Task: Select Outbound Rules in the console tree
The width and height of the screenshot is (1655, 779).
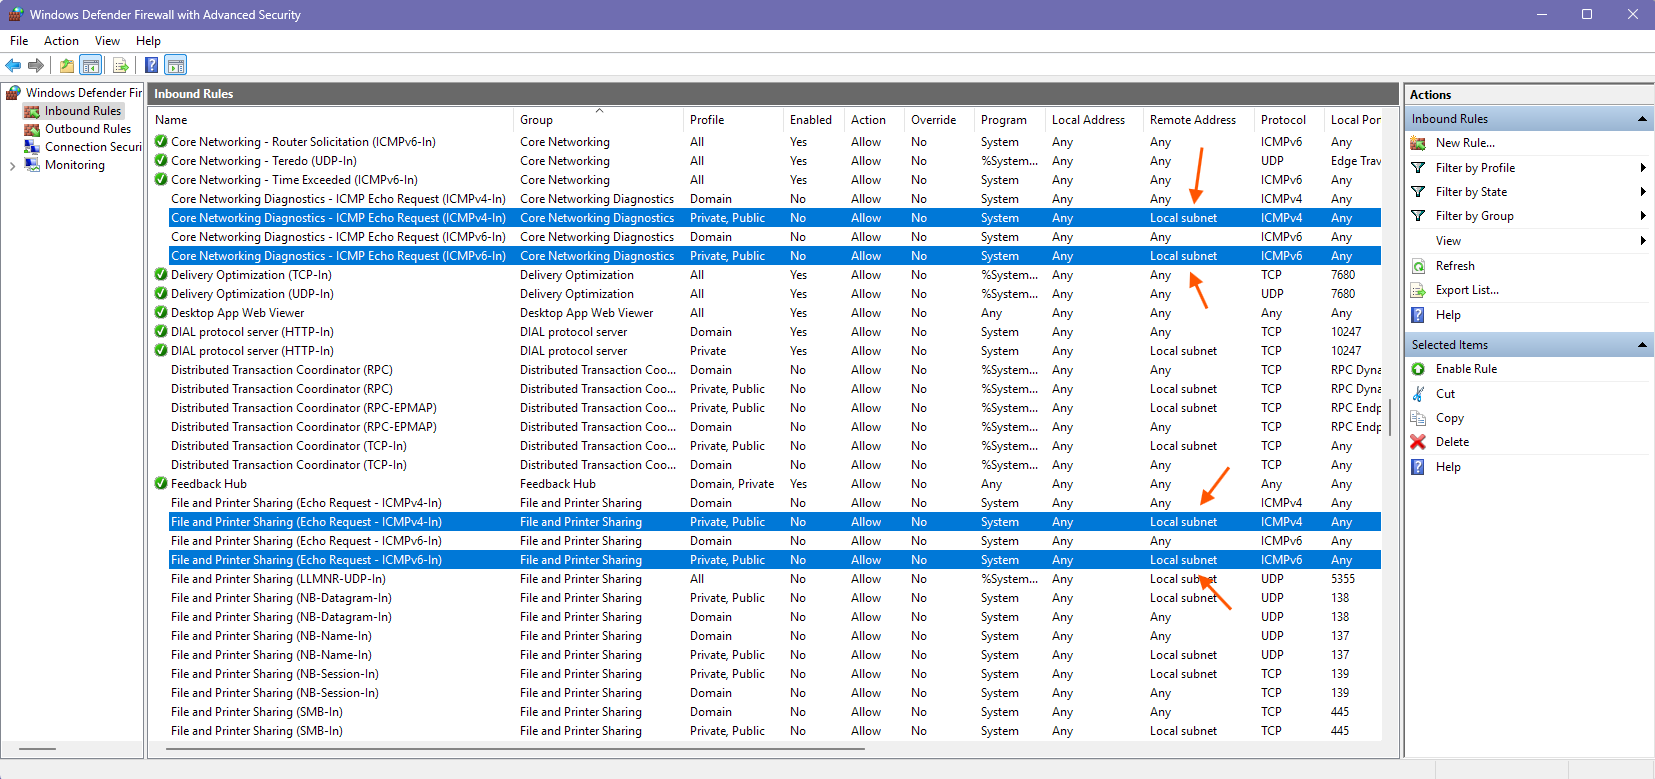Action: pos(87,129)
